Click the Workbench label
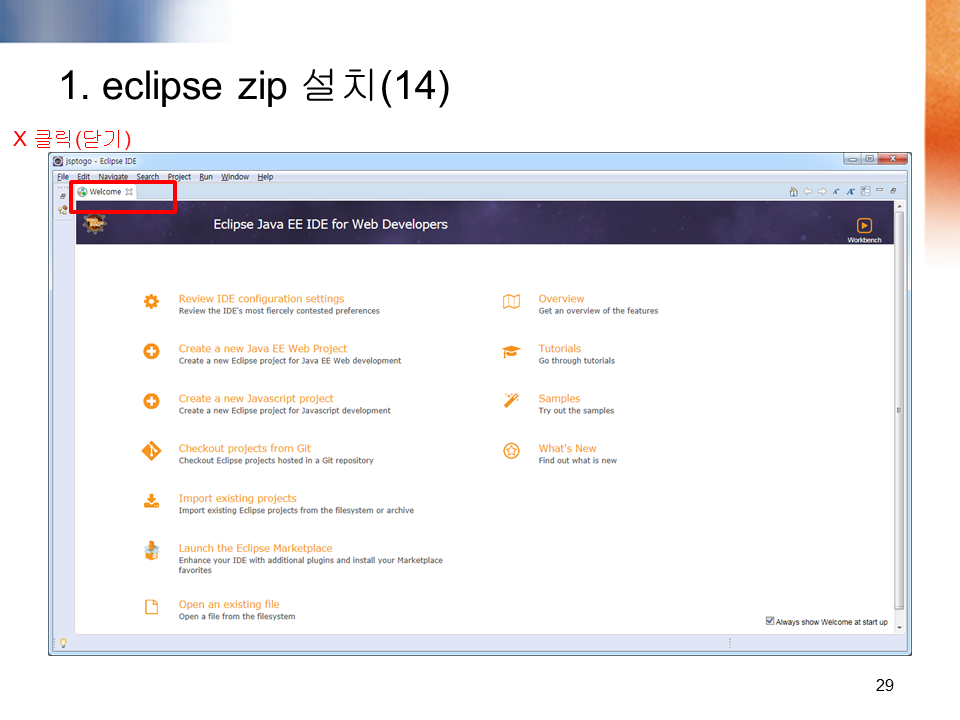The image size is (960, 720). (x=864, y=240)
